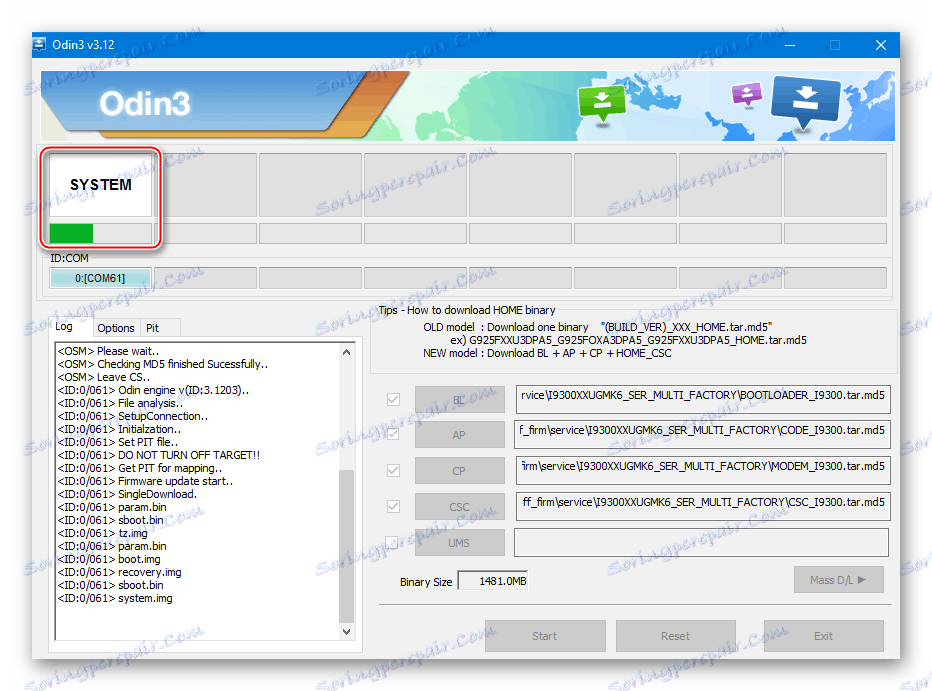Screen dimensions: 932x691
Task: Click the 'boot.img' log line
Action: (x=109, y=559)
